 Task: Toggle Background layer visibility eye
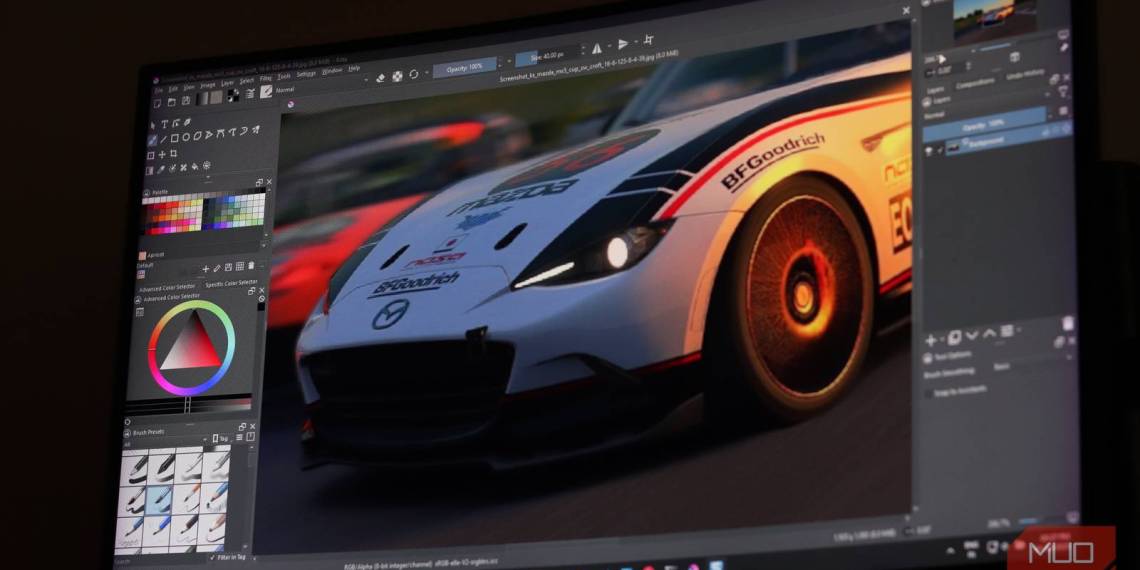click(x=928, y=151)
